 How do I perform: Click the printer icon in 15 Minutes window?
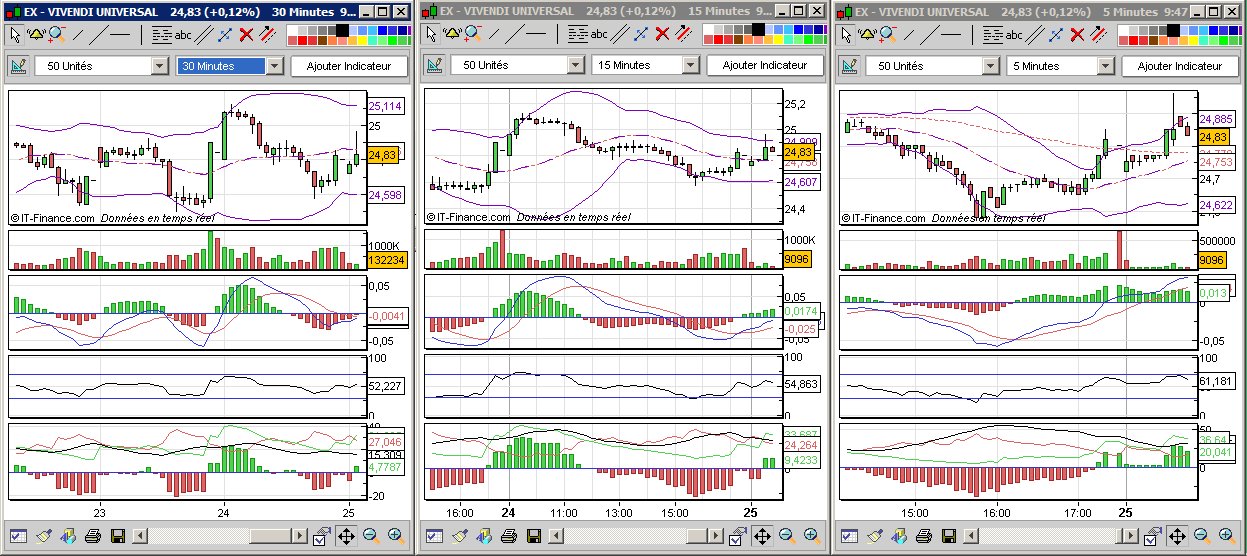point(508,536)
